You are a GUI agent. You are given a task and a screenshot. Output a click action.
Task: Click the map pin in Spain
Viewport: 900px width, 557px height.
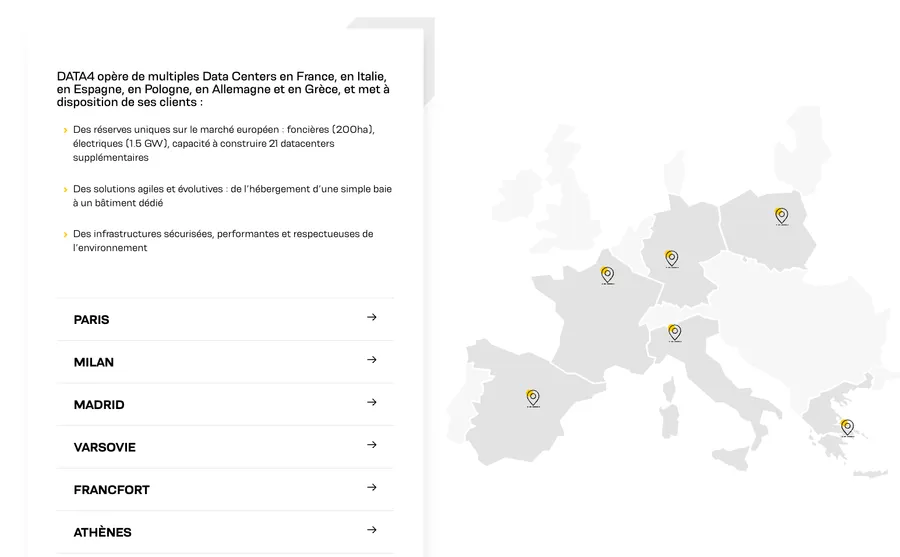tap(533, 398)
